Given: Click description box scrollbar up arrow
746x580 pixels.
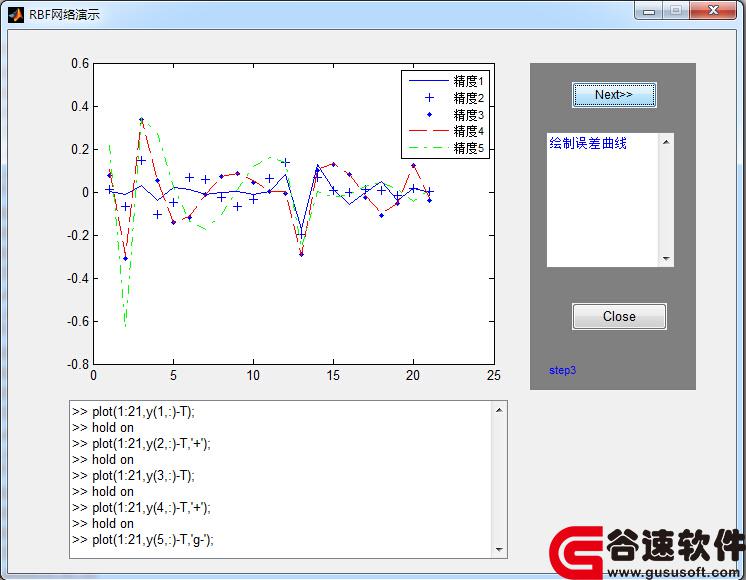Looking at the screenshot, I should (666, 142).
